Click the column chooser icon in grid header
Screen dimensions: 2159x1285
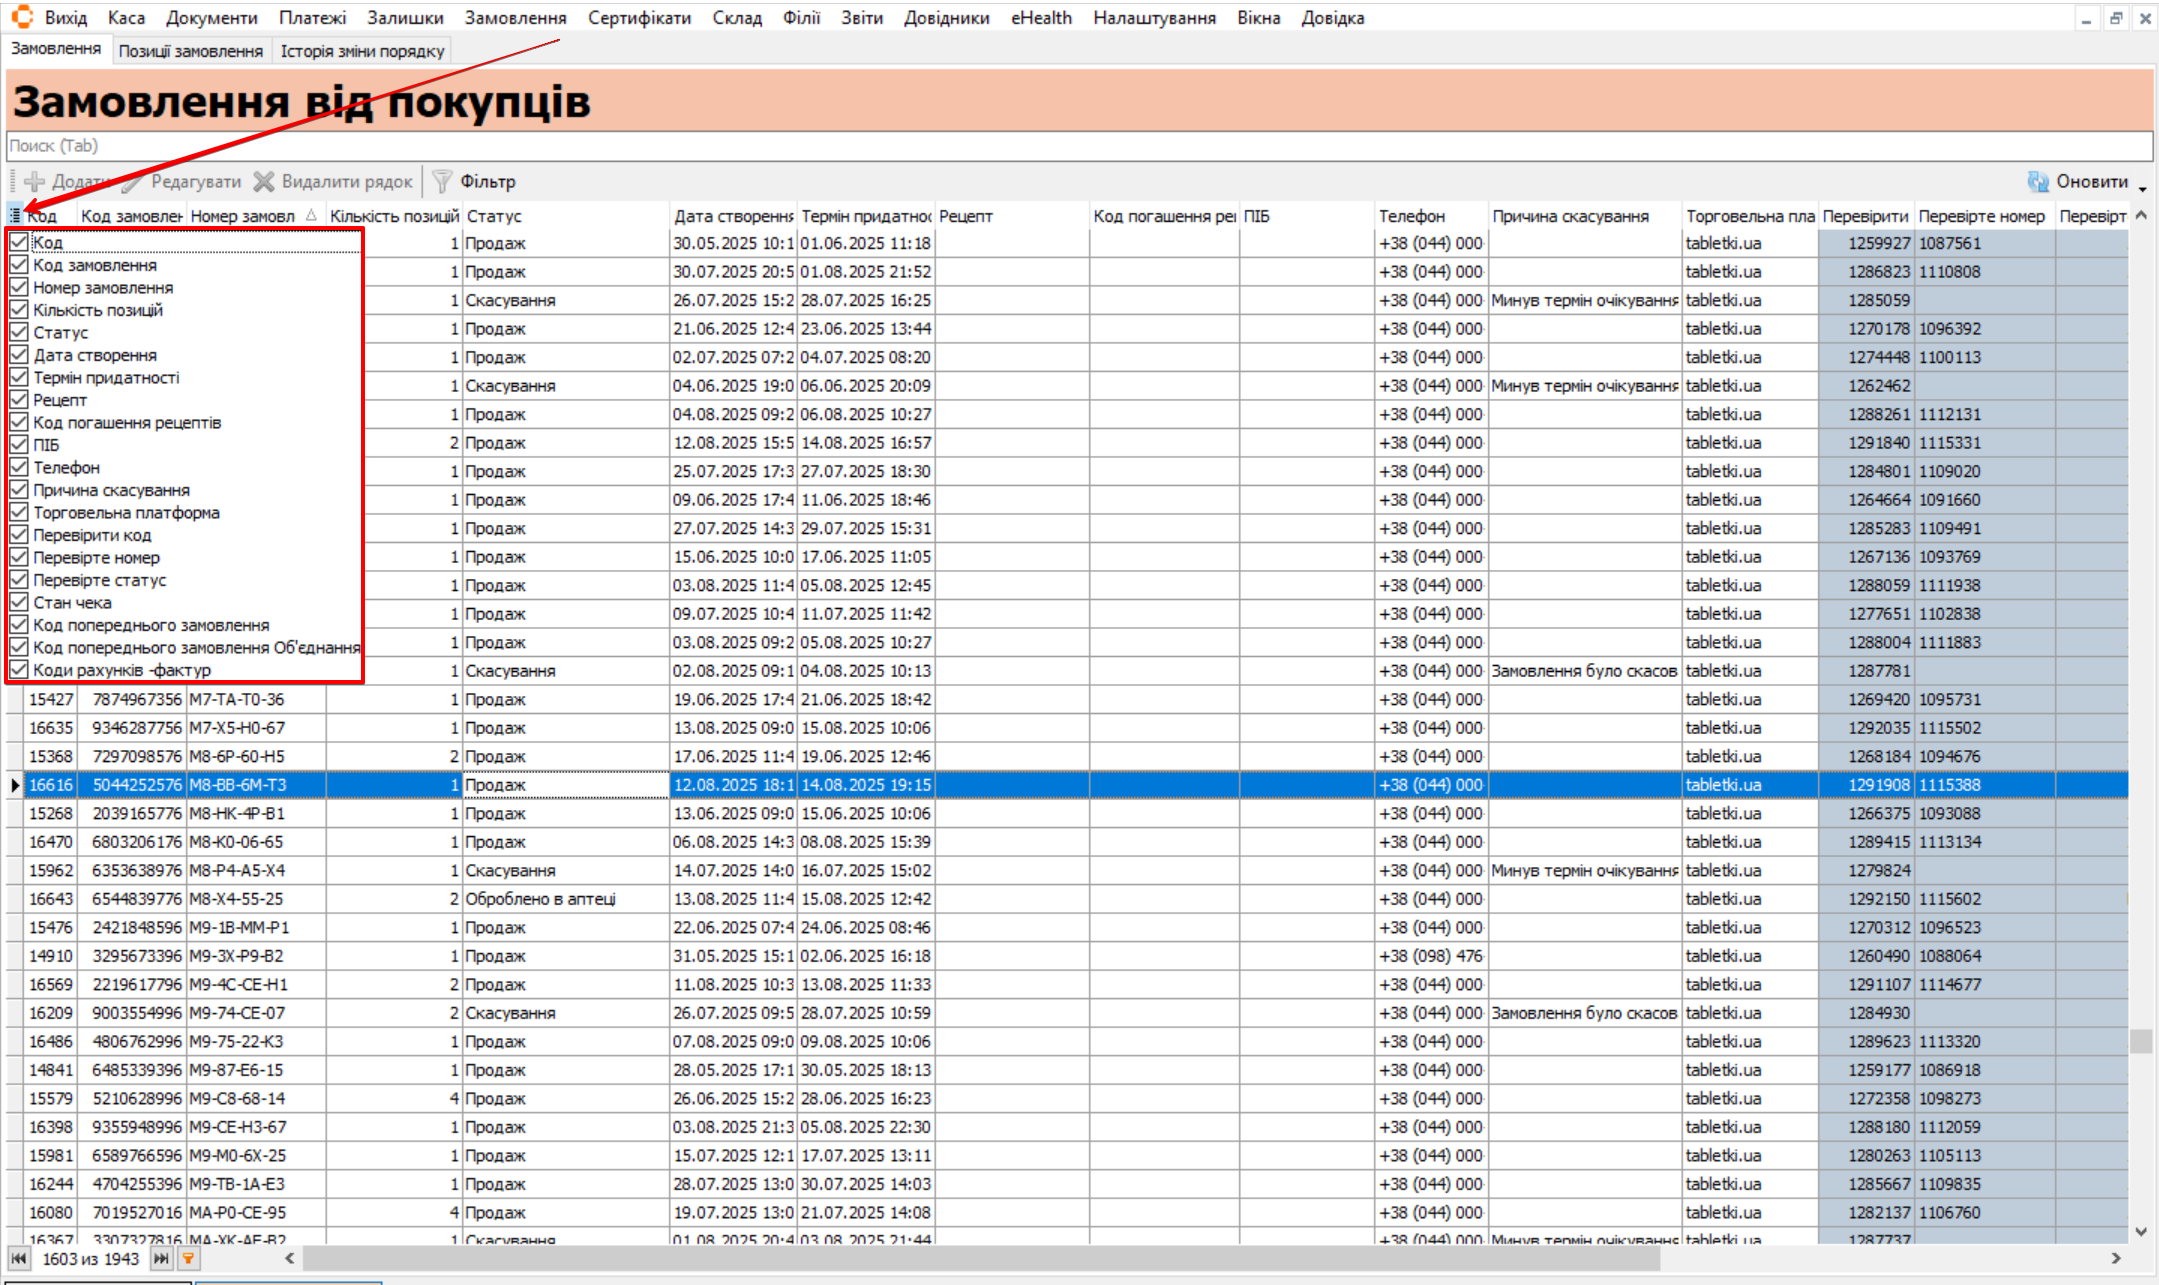tap(15, 215)
